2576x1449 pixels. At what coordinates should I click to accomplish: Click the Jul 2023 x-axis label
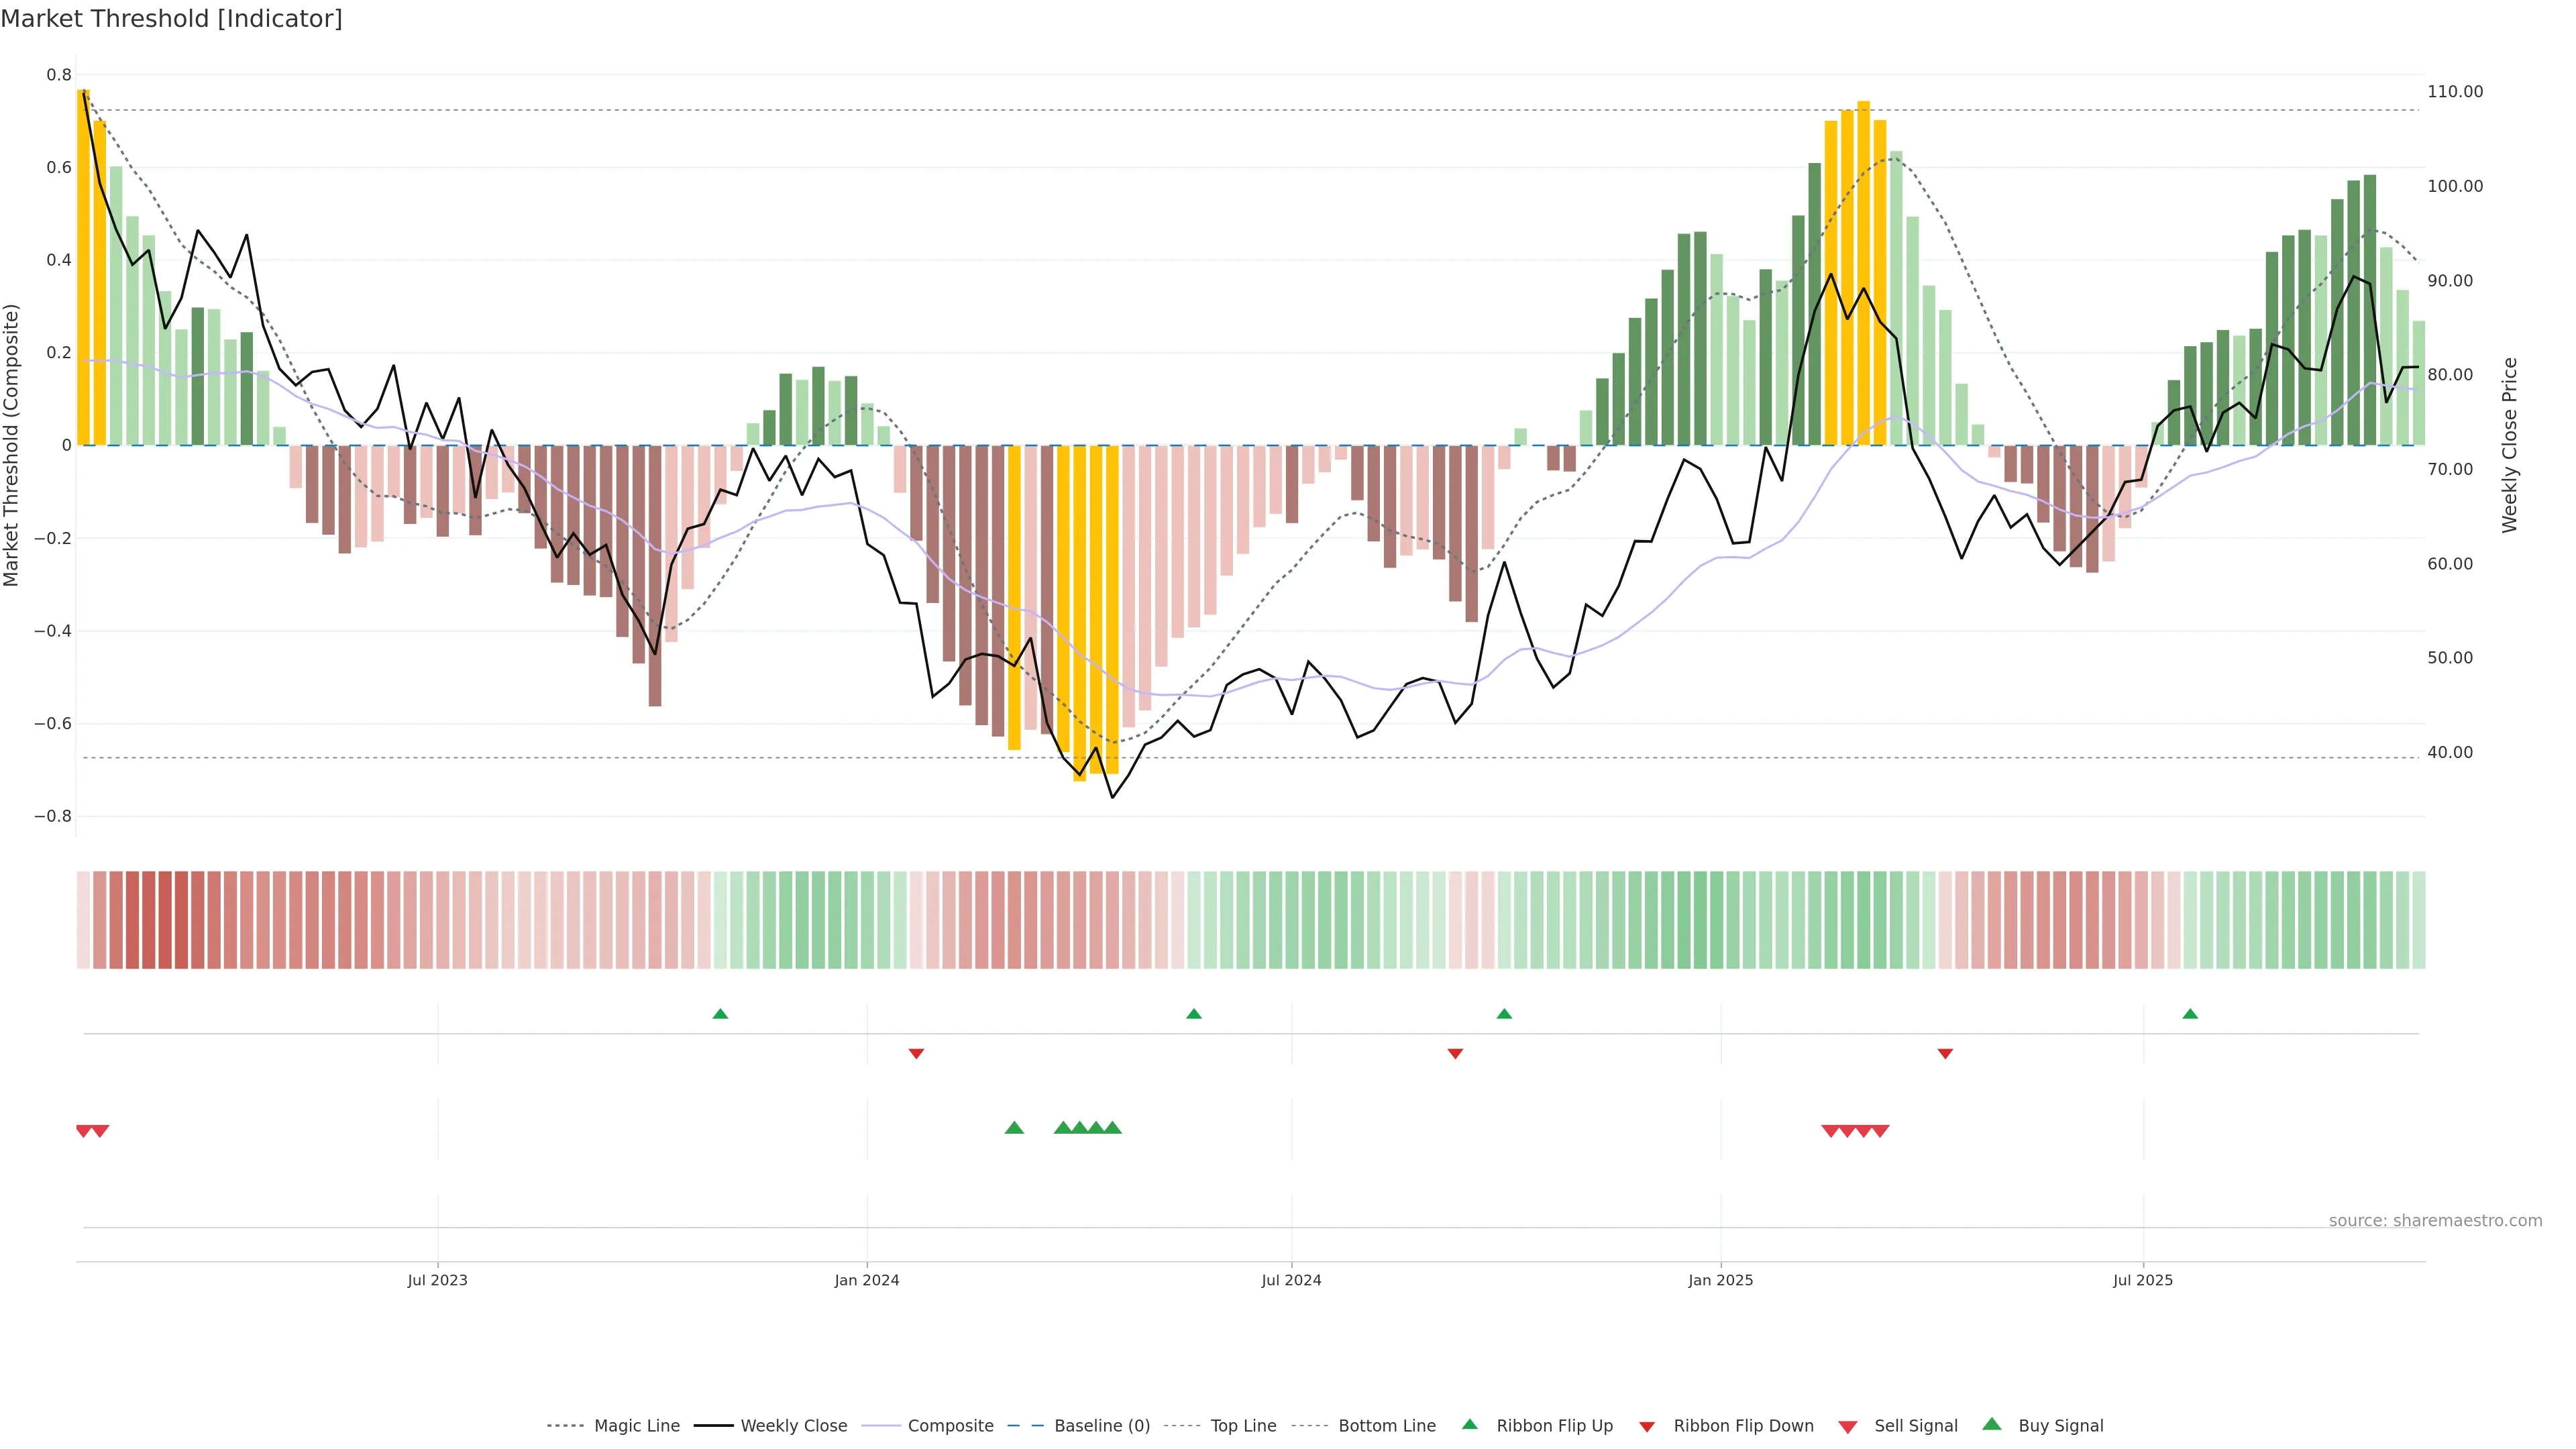(437, 1280)
